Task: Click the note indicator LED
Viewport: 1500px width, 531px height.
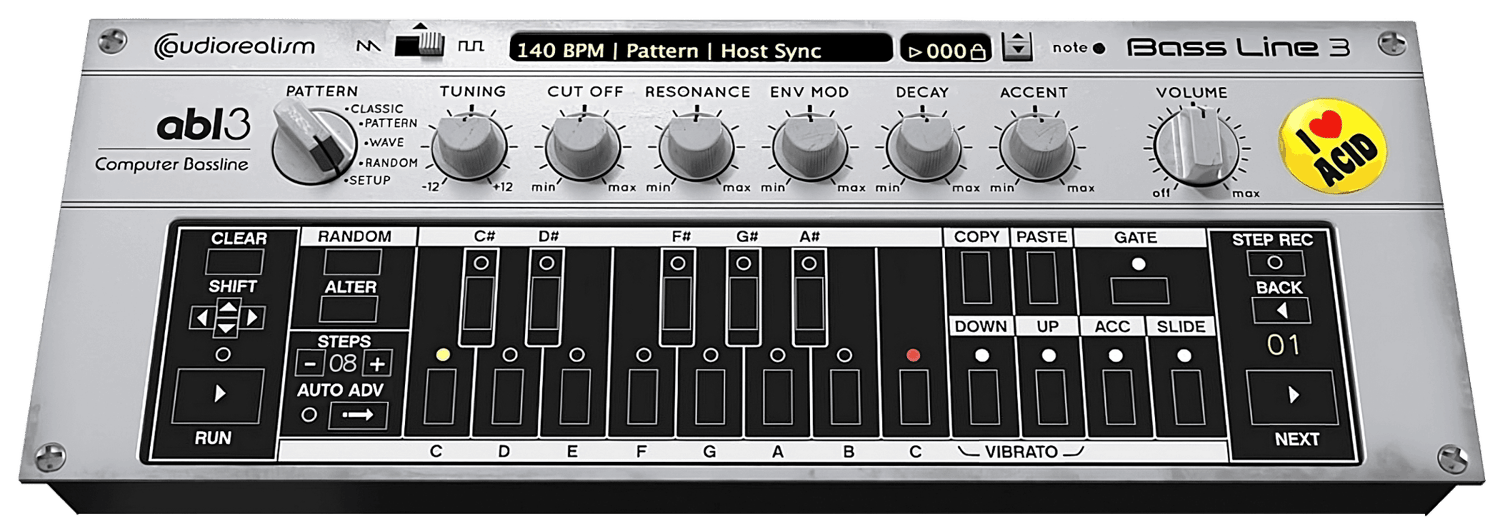Action: (x=1100, y=48)
